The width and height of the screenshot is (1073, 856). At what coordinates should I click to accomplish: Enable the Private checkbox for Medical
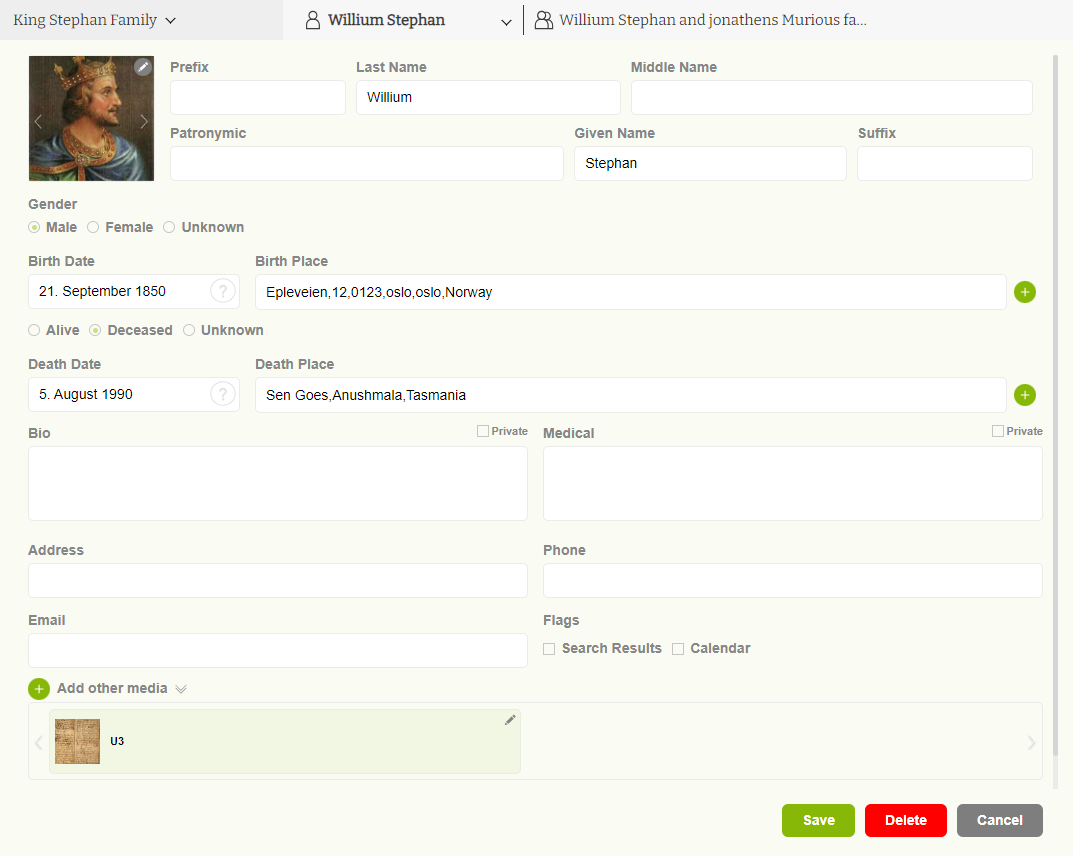996,430
